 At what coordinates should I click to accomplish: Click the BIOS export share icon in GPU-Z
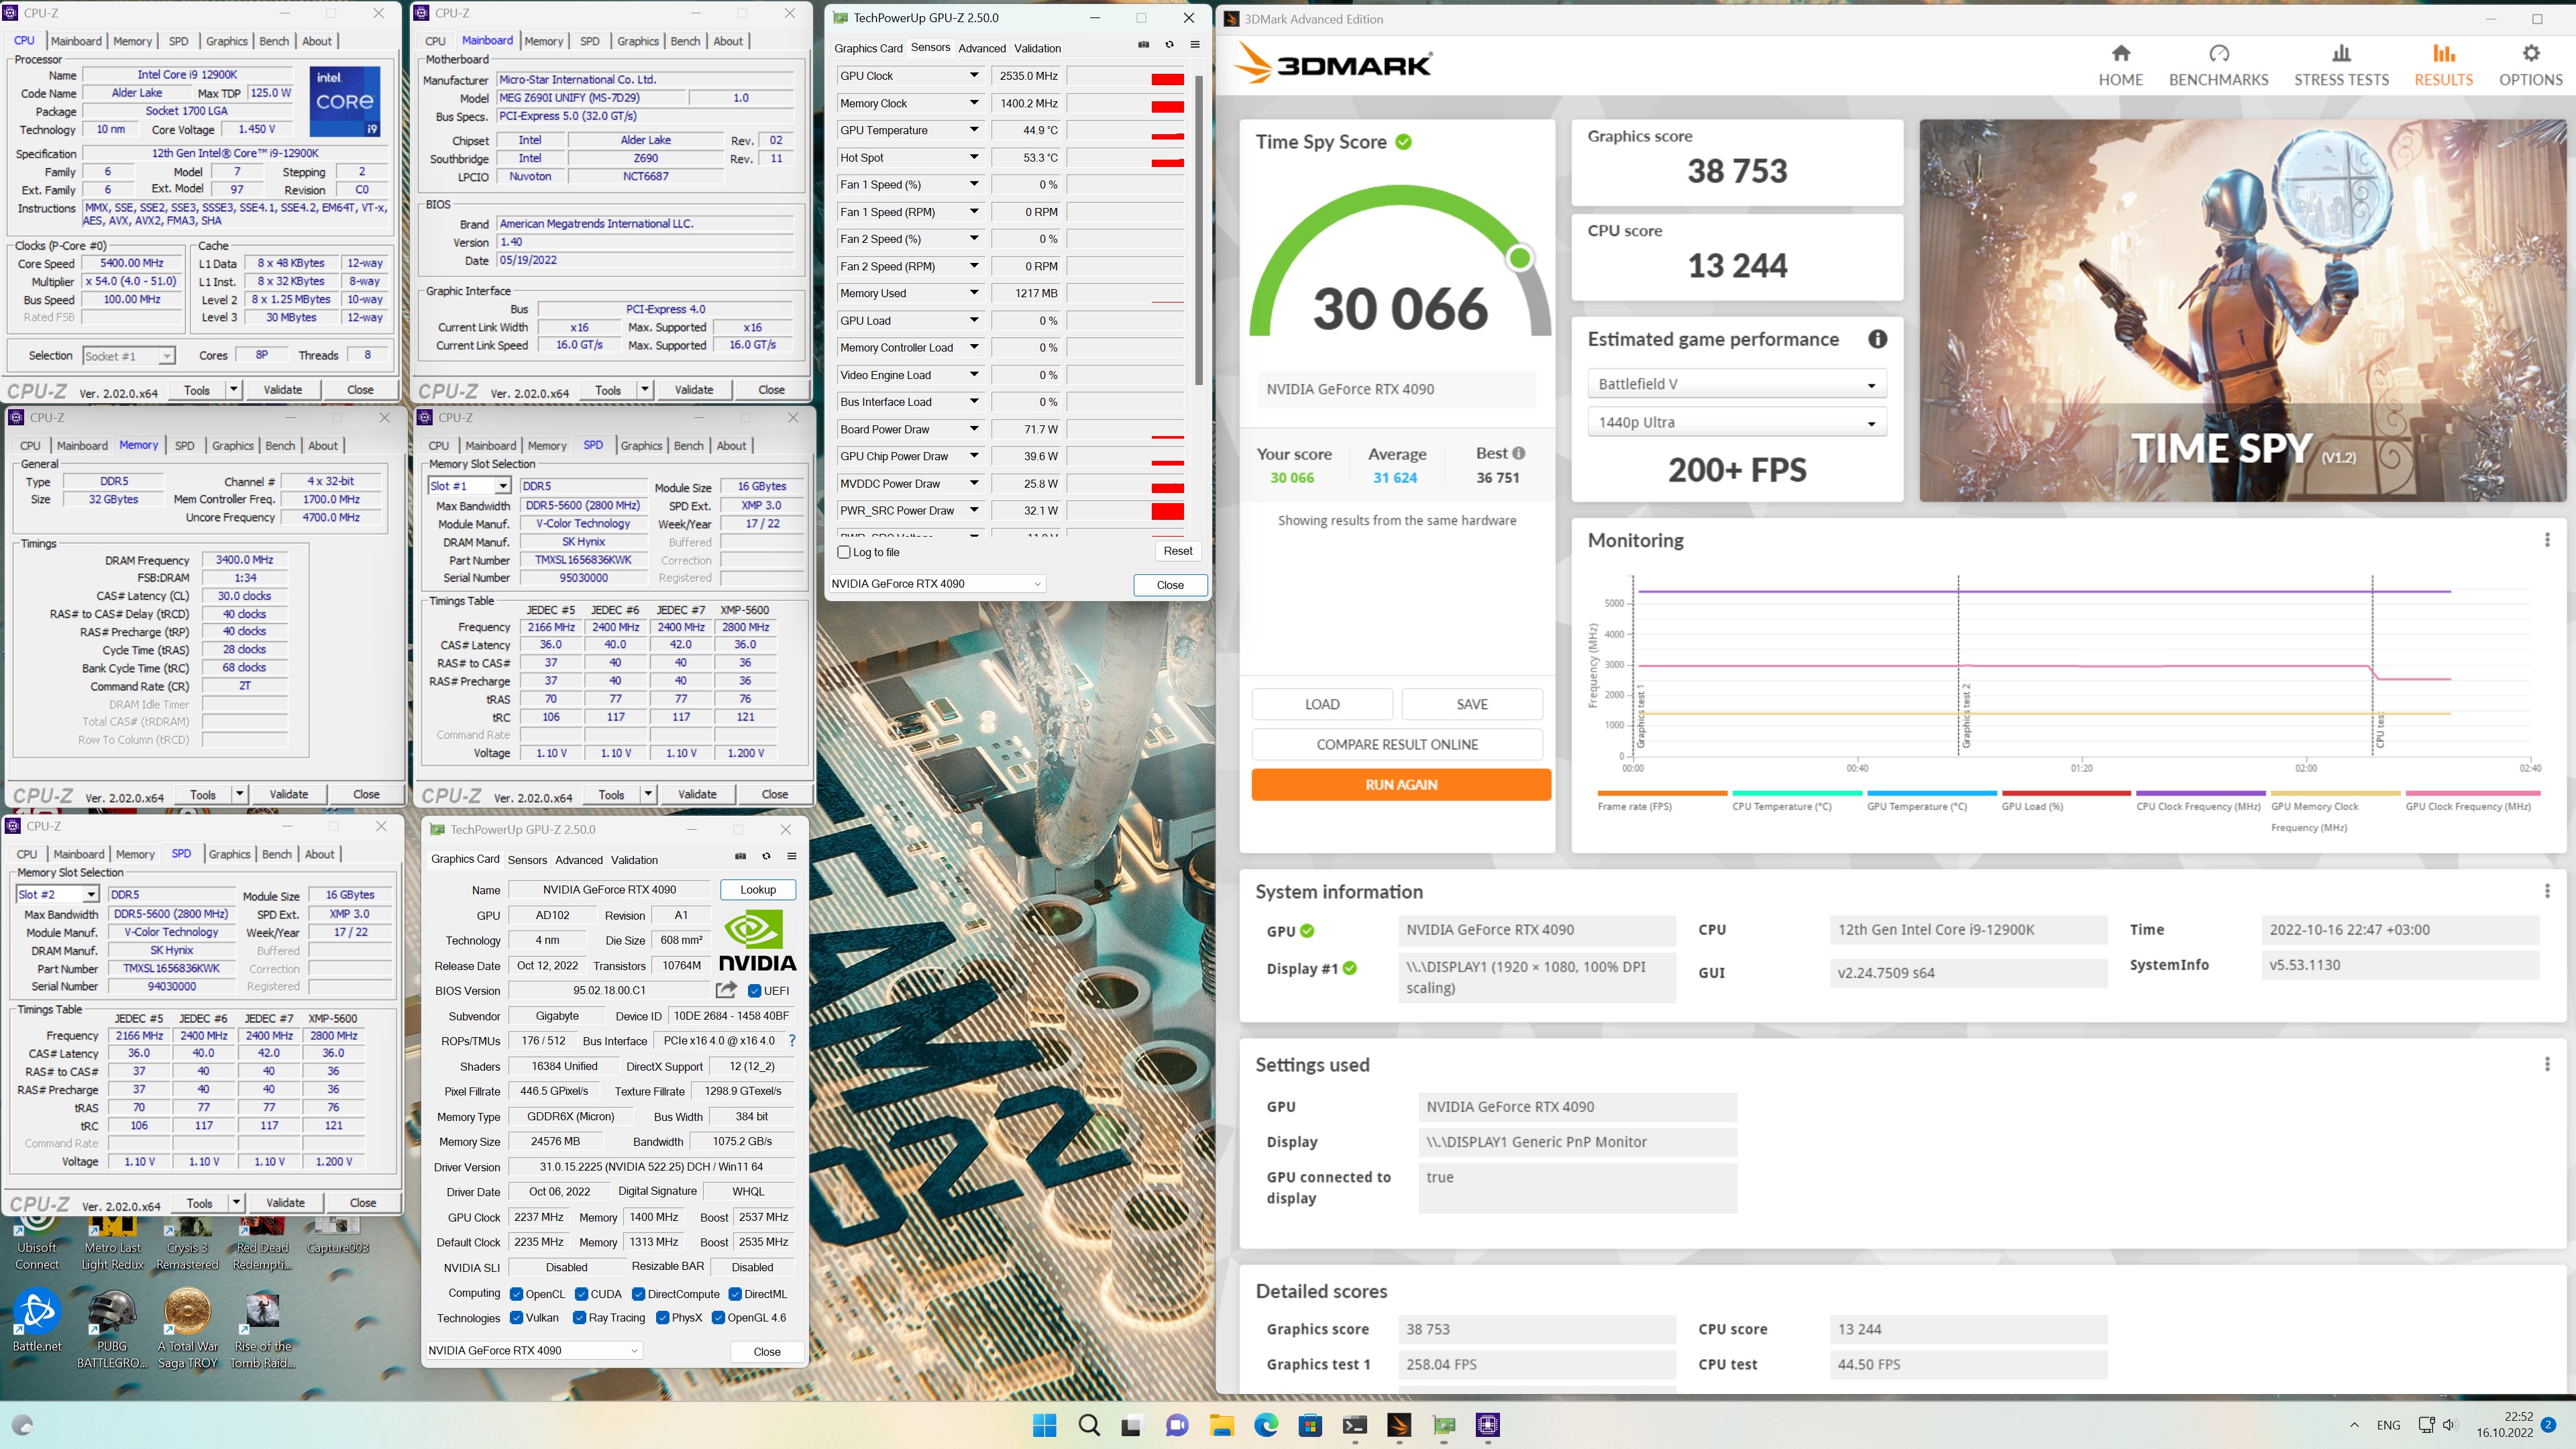click(726, 990)
